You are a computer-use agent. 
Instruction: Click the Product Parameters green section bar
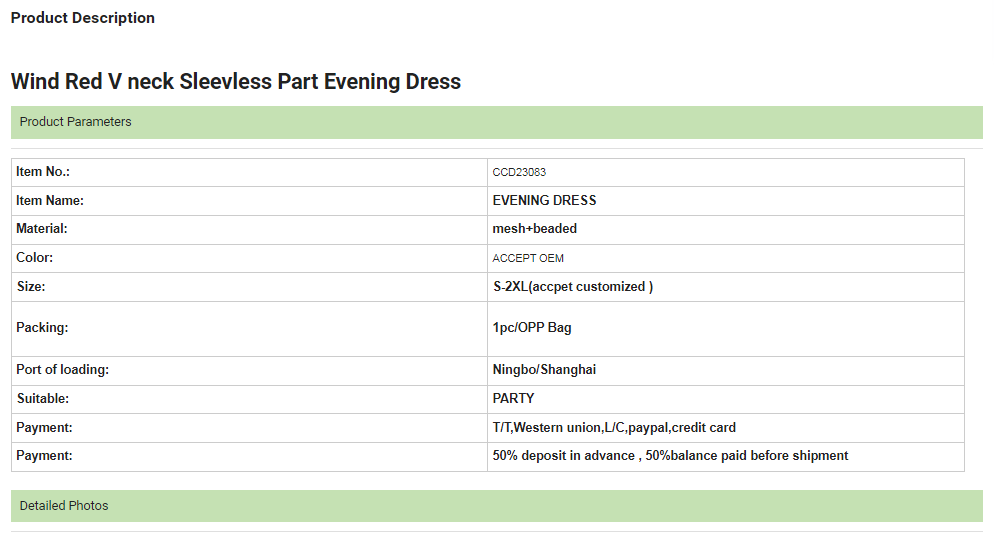point(497,122)
